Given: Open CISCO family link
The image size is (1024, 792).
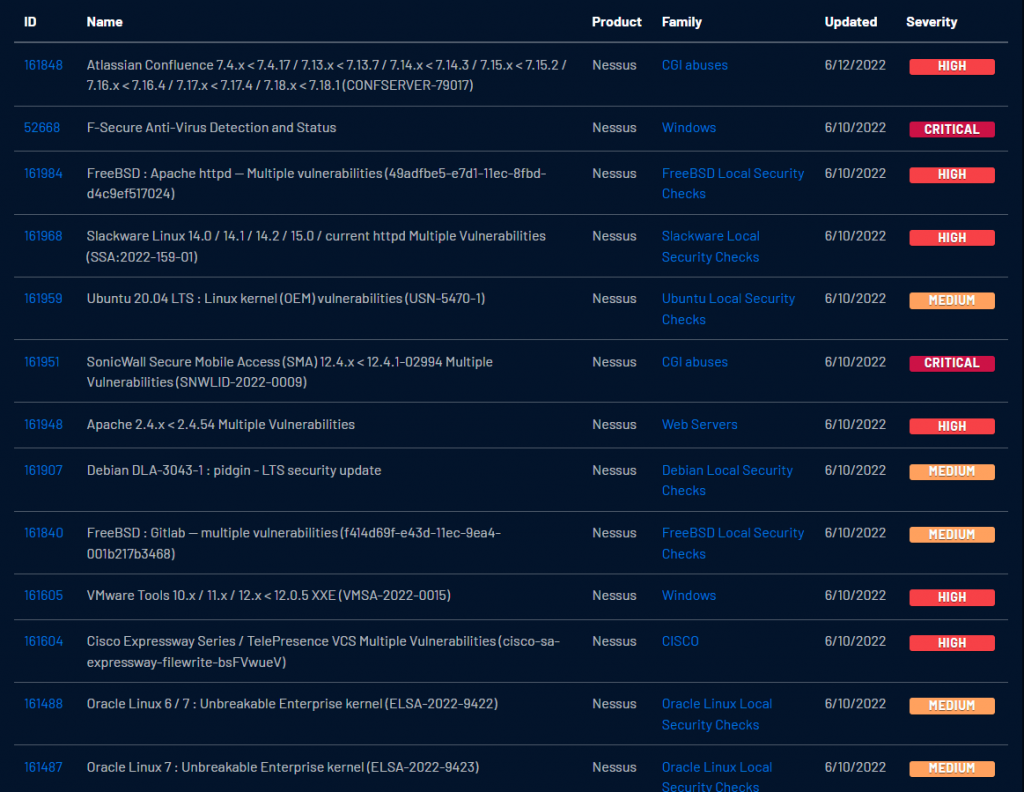Looking at the screenshot, I should (x=680, y=641).
